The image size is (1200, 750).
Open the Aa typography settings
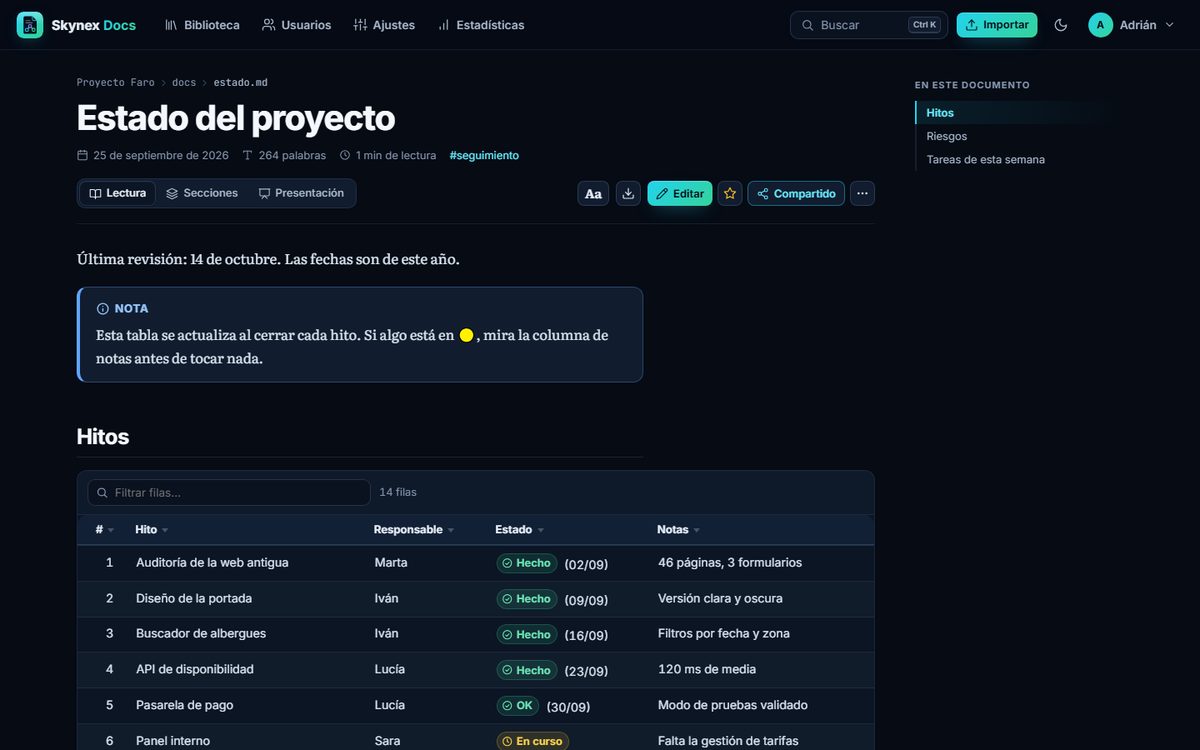coord(593,194)
